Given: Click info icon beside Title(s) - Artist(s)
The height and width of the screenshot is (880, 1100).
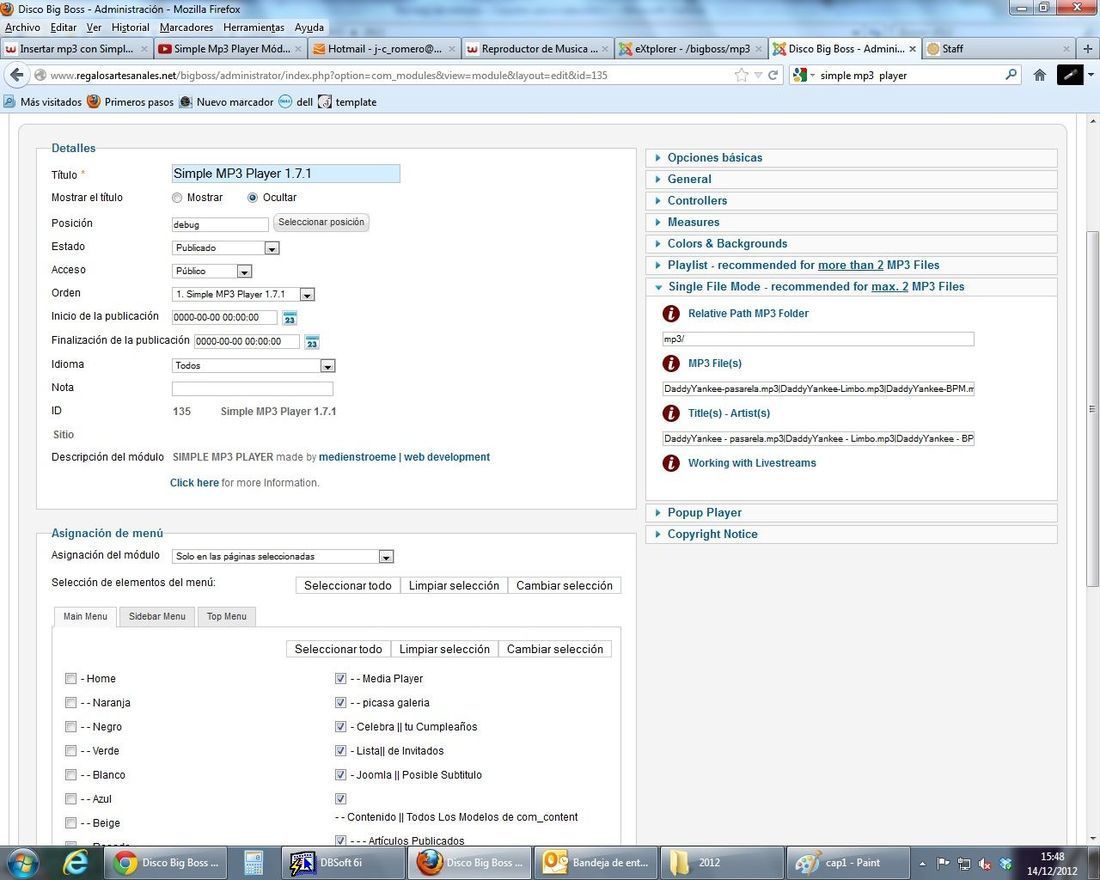Looking at the screenshot, I should click(x=671, y=413).
